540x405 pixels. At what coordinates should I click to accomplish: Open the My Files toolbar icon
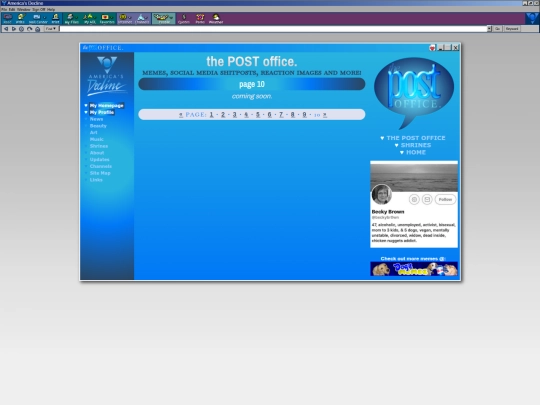click(x=71, y=19)
